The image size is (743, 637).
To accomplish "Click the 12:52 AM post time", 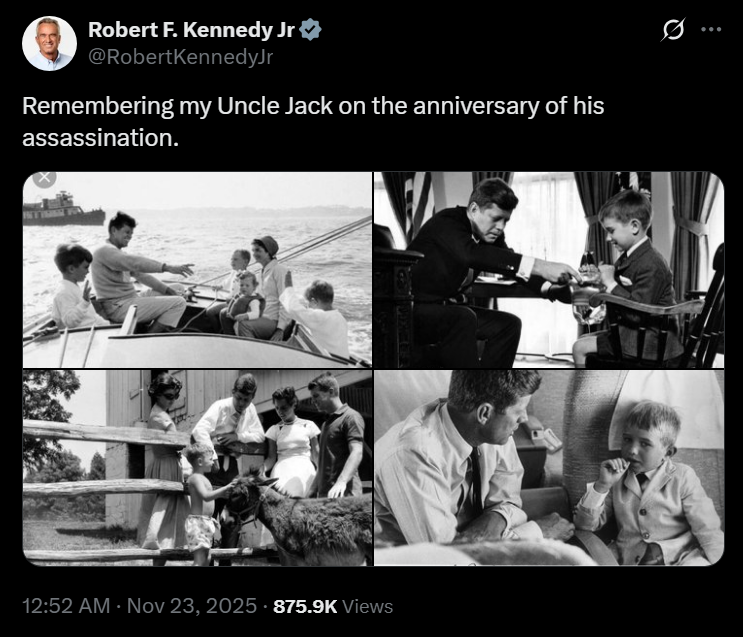I will (63, 606).
